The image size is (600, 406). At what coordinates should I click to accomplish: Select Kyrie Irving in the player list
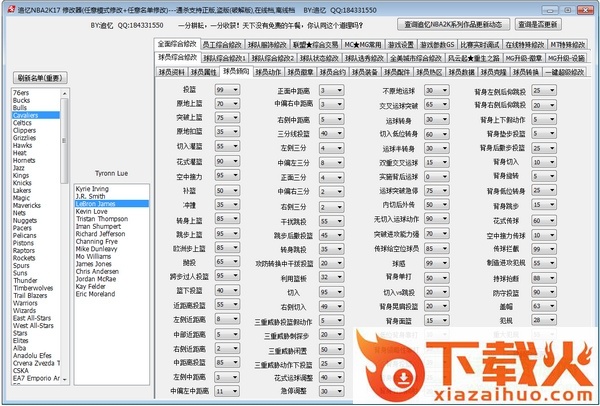[x=93, y=188]
